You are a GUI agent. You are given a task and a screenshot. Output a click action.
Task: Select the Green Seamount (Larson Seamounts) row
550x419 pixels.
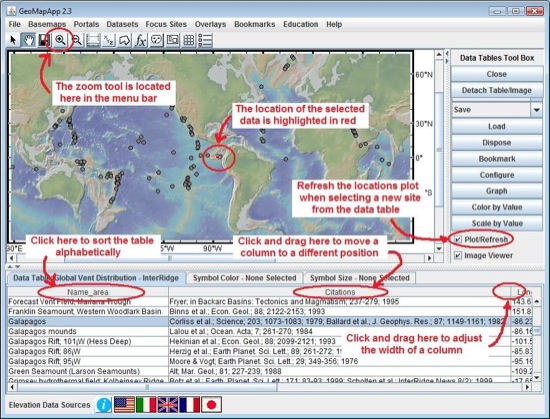[x=269, y=371]
